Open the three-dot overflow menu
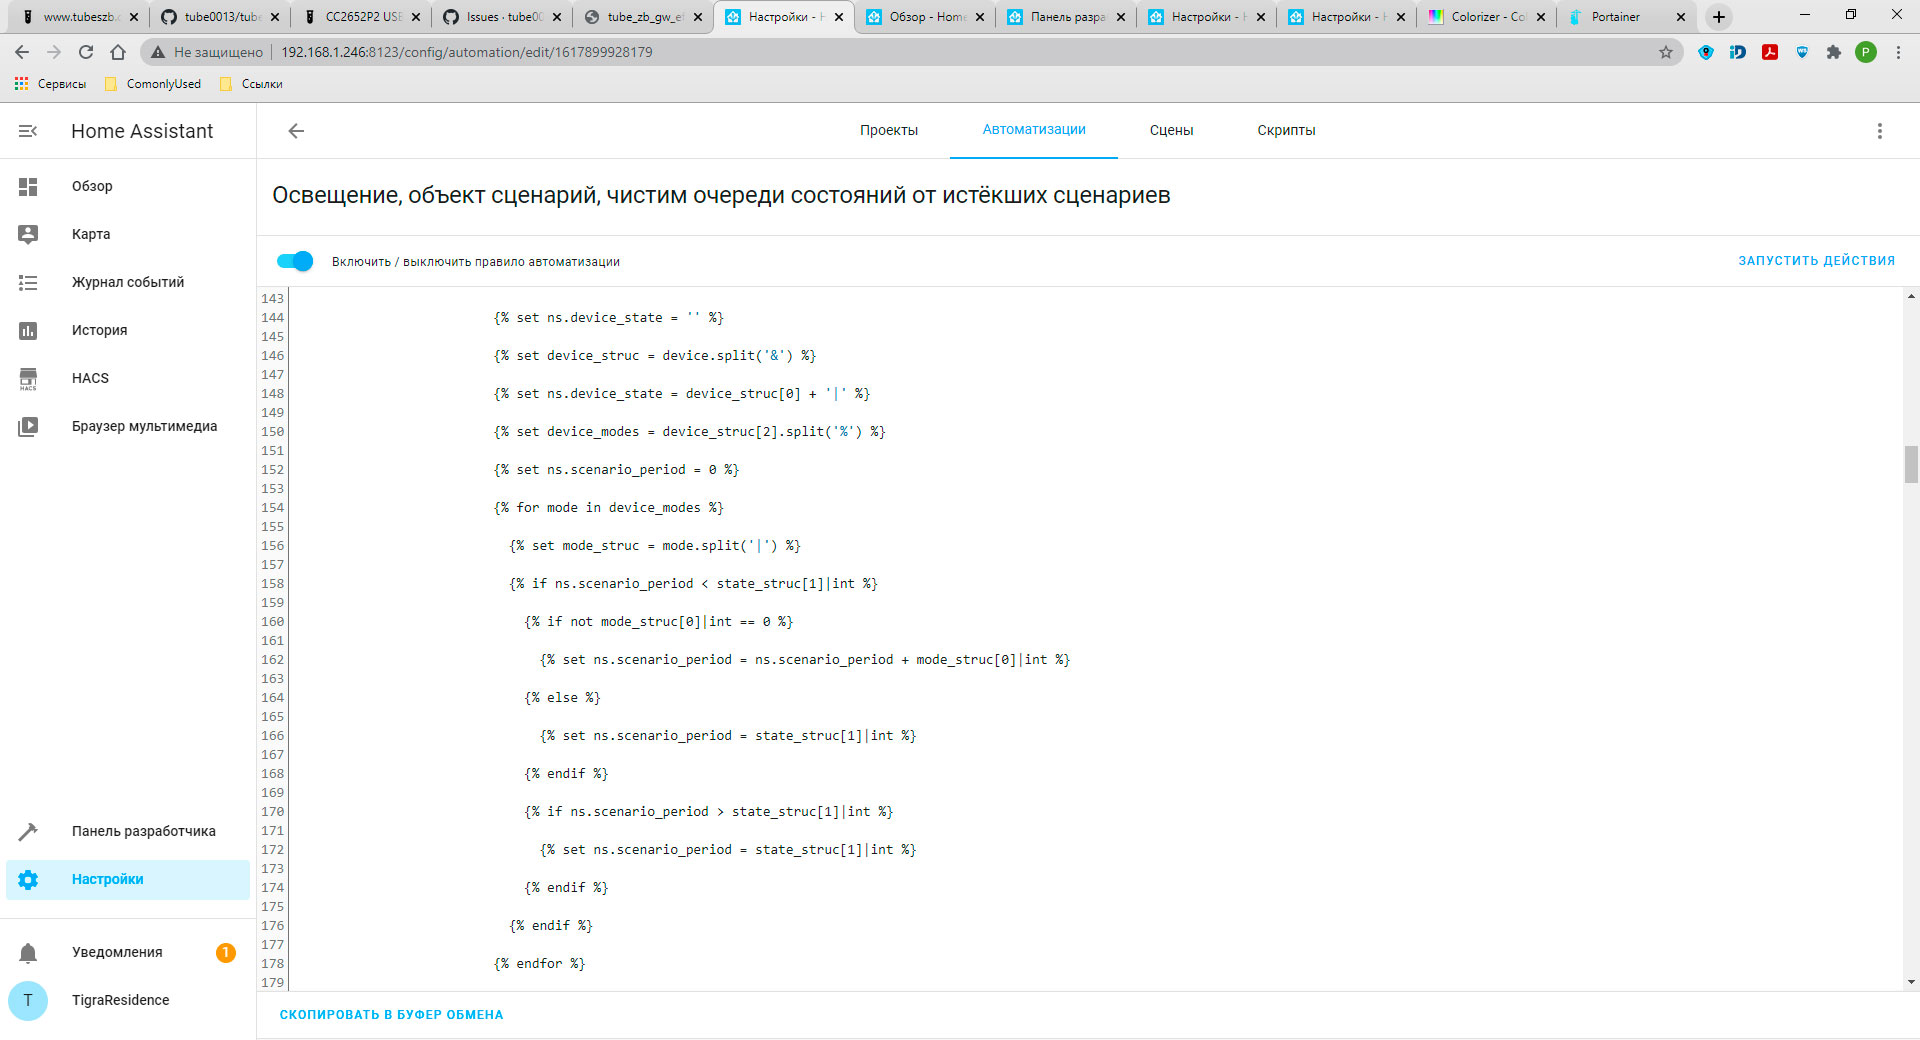1920x1040 pixels. coord(1879,131)
